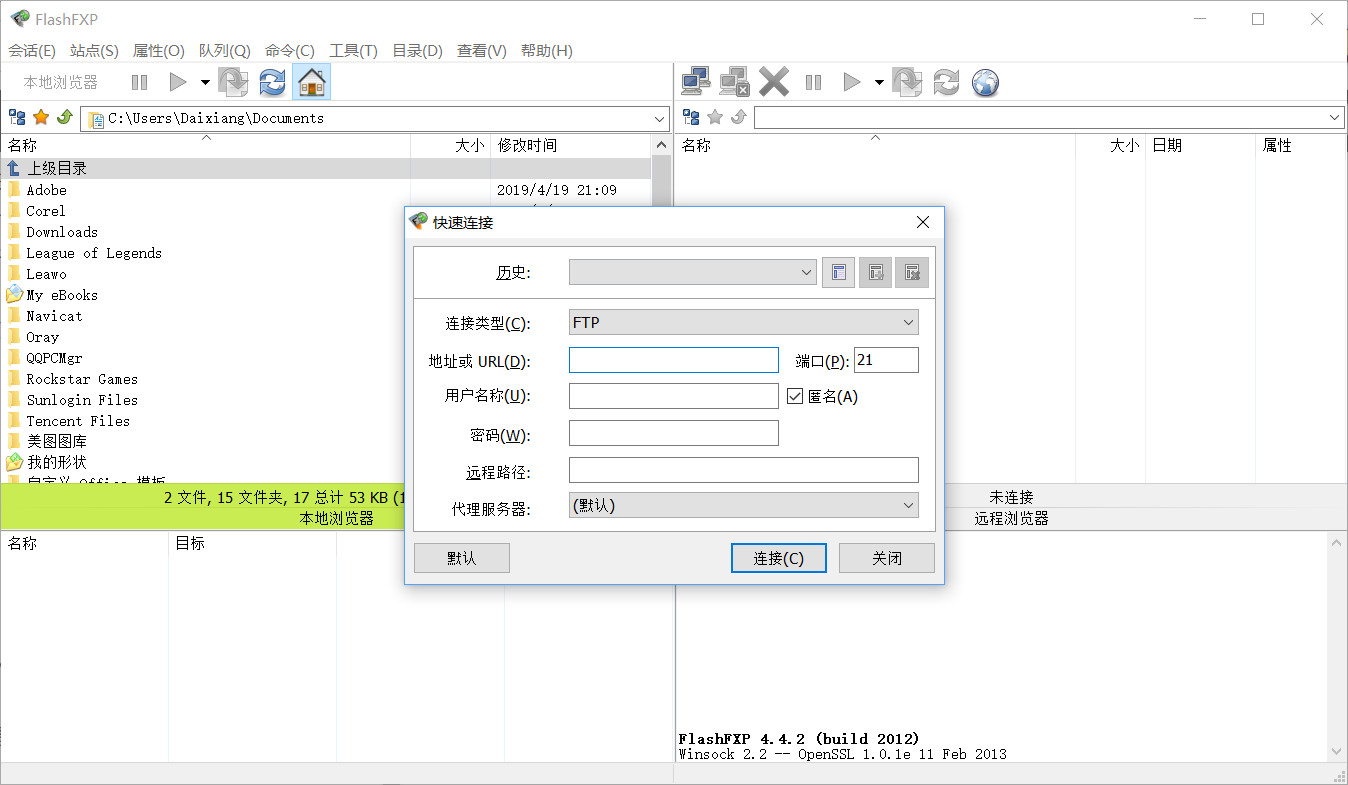Click the blue refresh icon in local toolbar

pyautogui.click(x=272, y=82)
